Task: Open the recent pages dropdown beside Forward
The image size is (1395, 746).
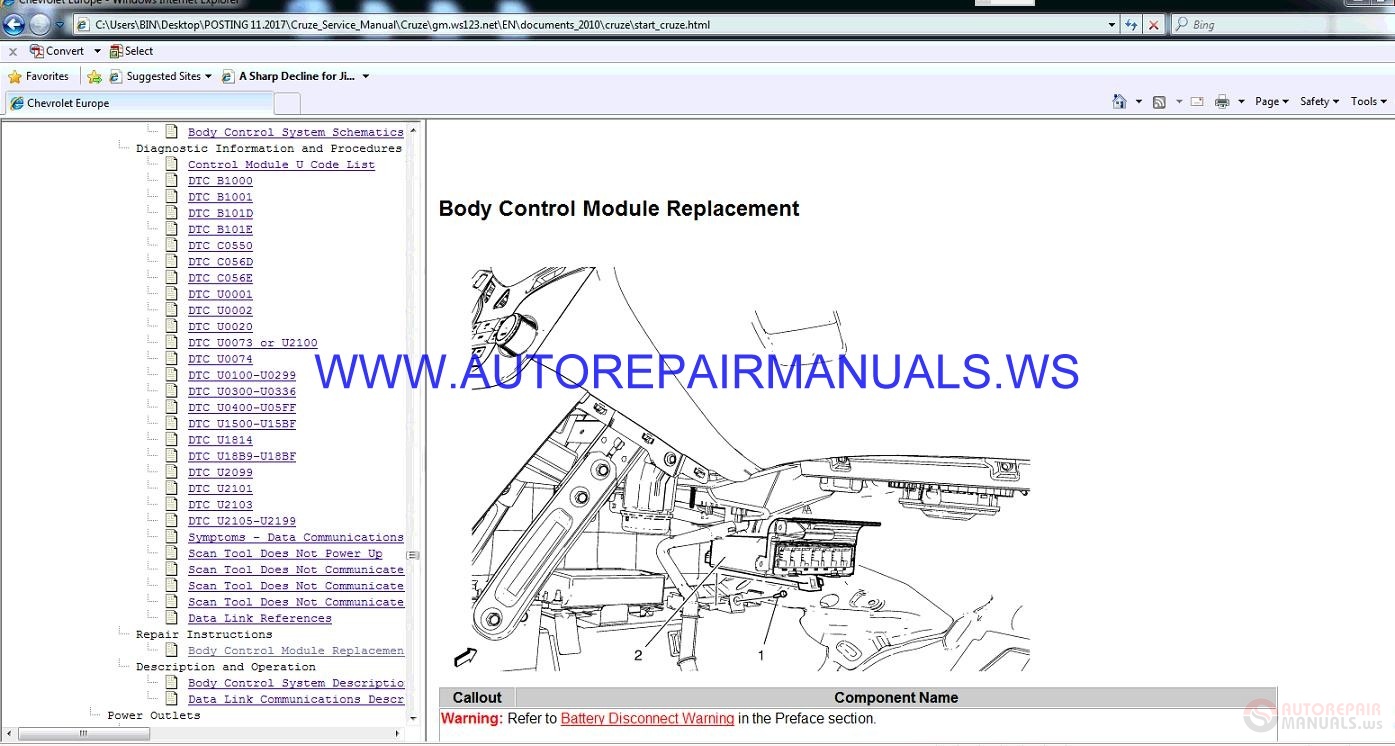Action: pos(59,25)
